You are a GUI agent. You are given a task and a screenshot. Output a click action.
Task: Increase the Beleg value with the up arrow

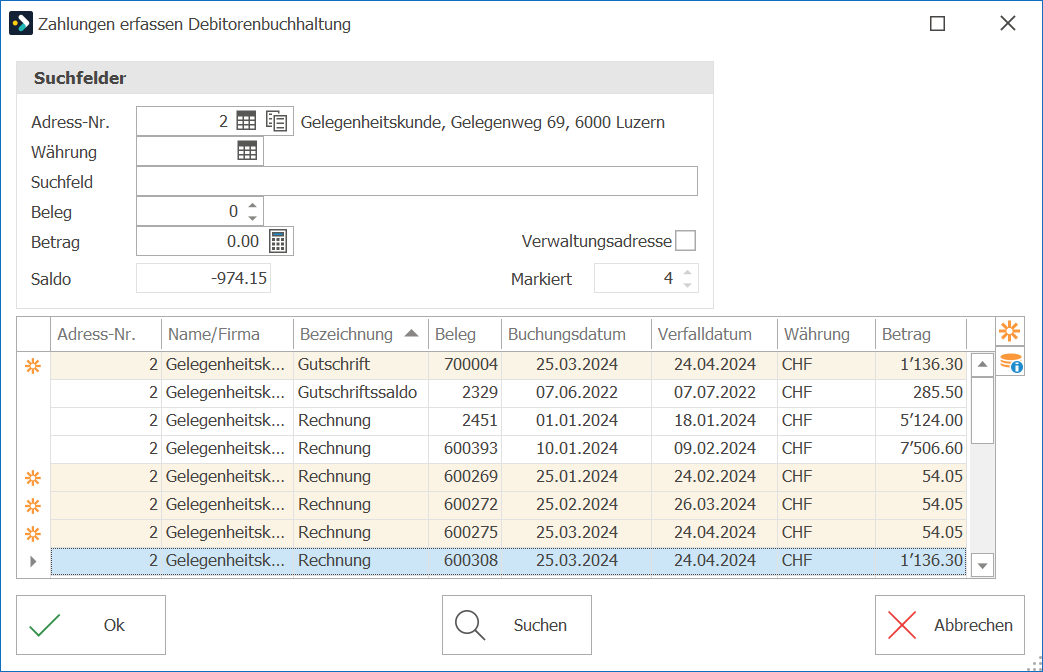click(252, 206)
